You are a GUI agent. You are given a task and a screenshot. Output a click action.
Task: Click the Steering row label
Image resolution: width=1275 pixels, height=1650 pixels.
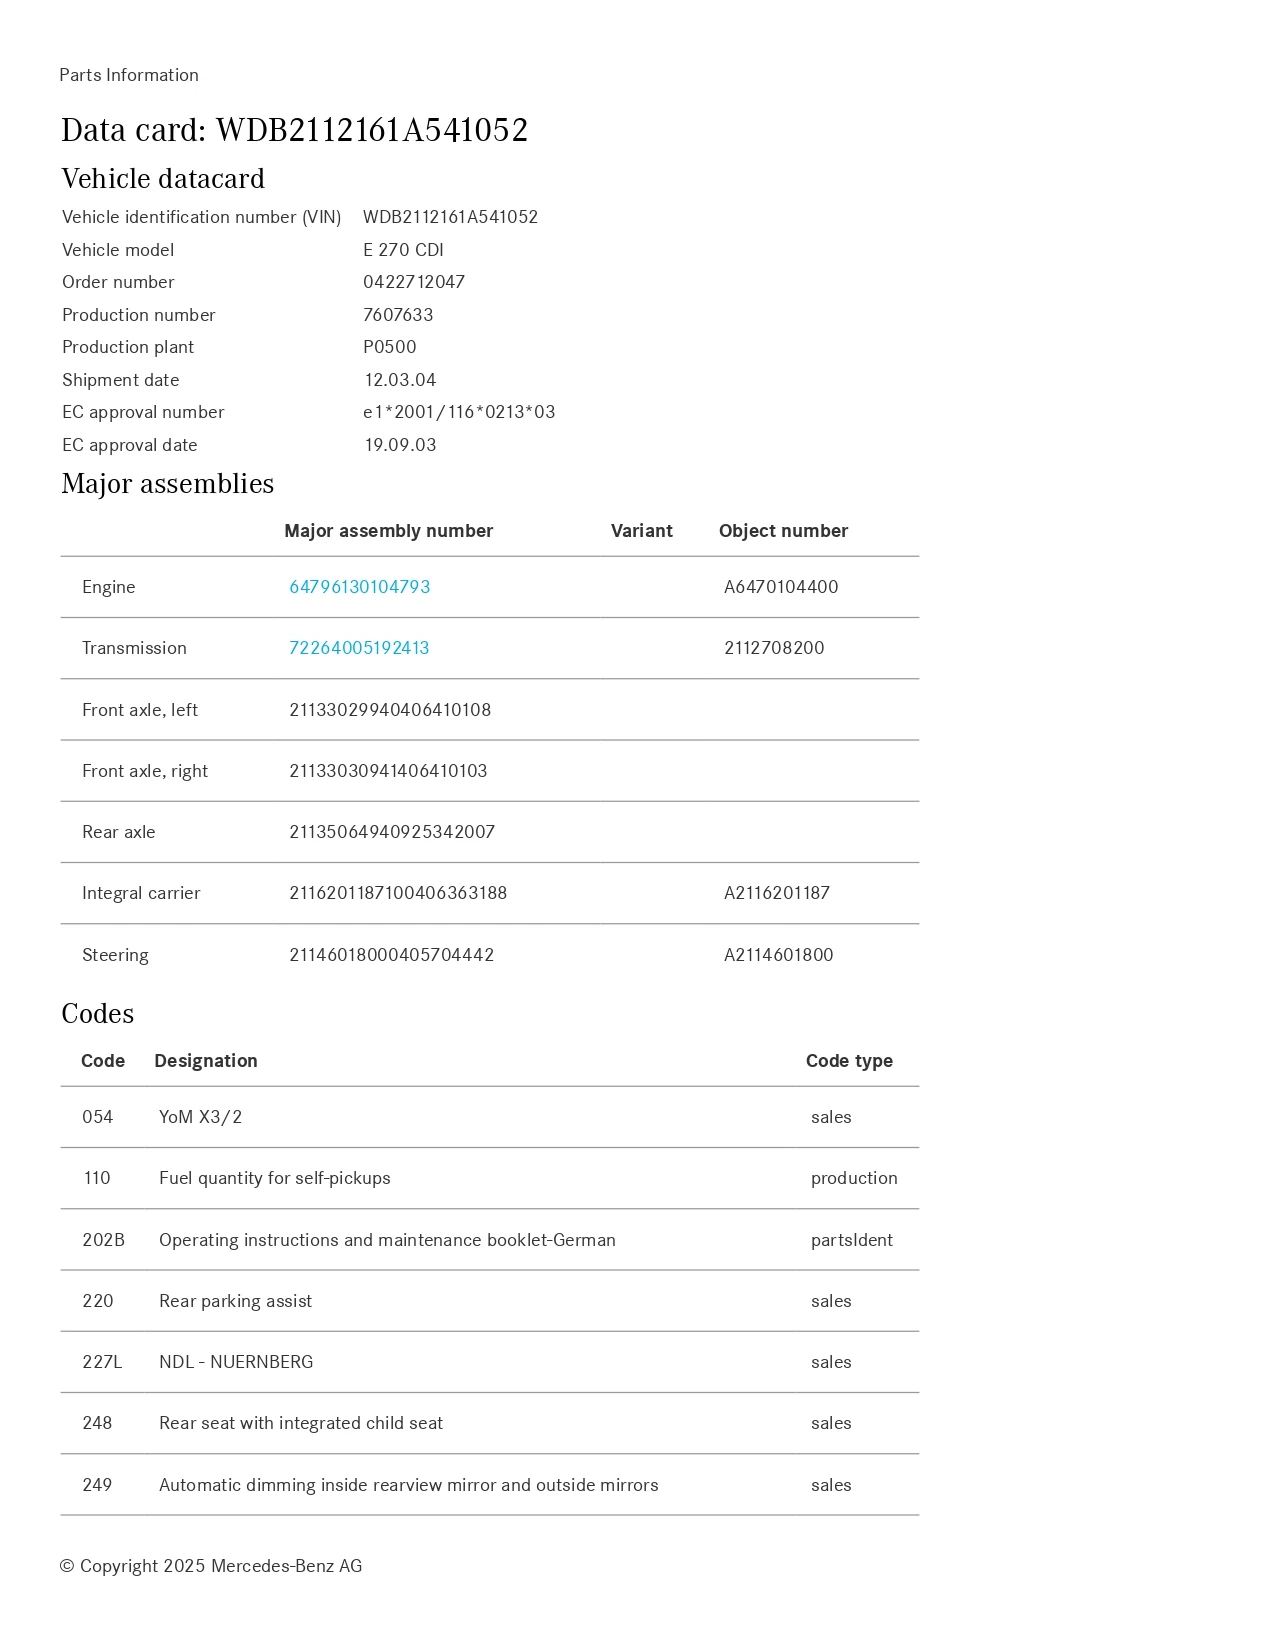pos(115,955)
